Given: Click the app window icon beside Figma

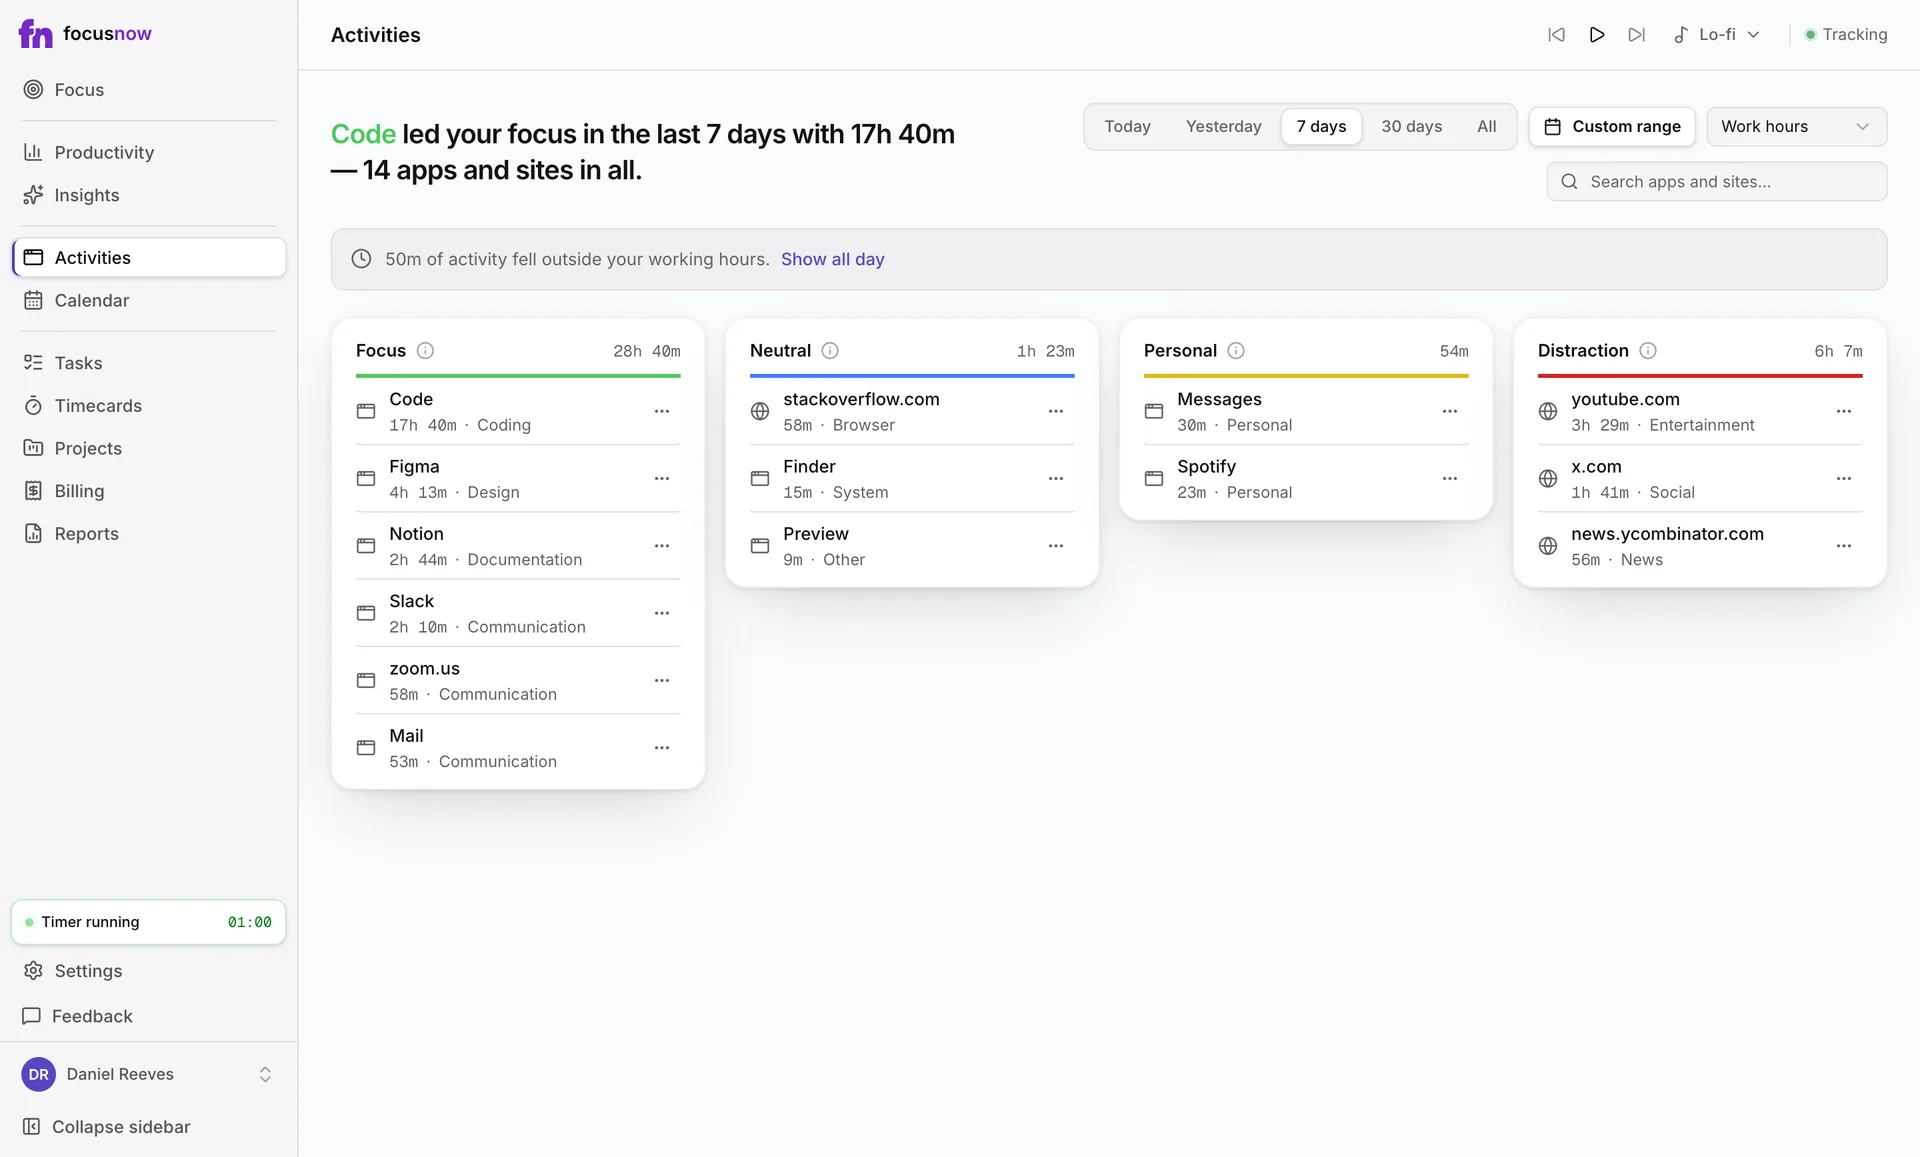Looking at the screenshot, I should click(366, 479).
